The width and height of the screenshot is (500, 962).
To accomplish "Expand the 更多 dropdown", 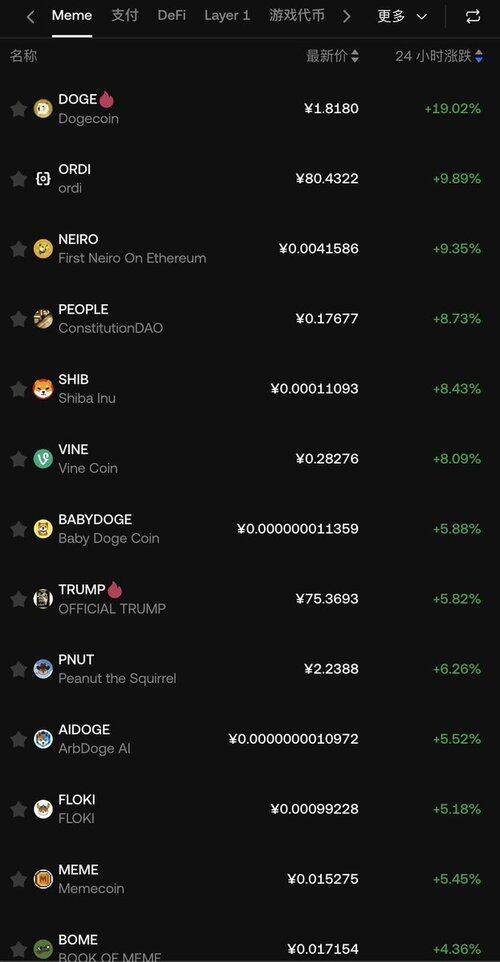I will 402,17.
